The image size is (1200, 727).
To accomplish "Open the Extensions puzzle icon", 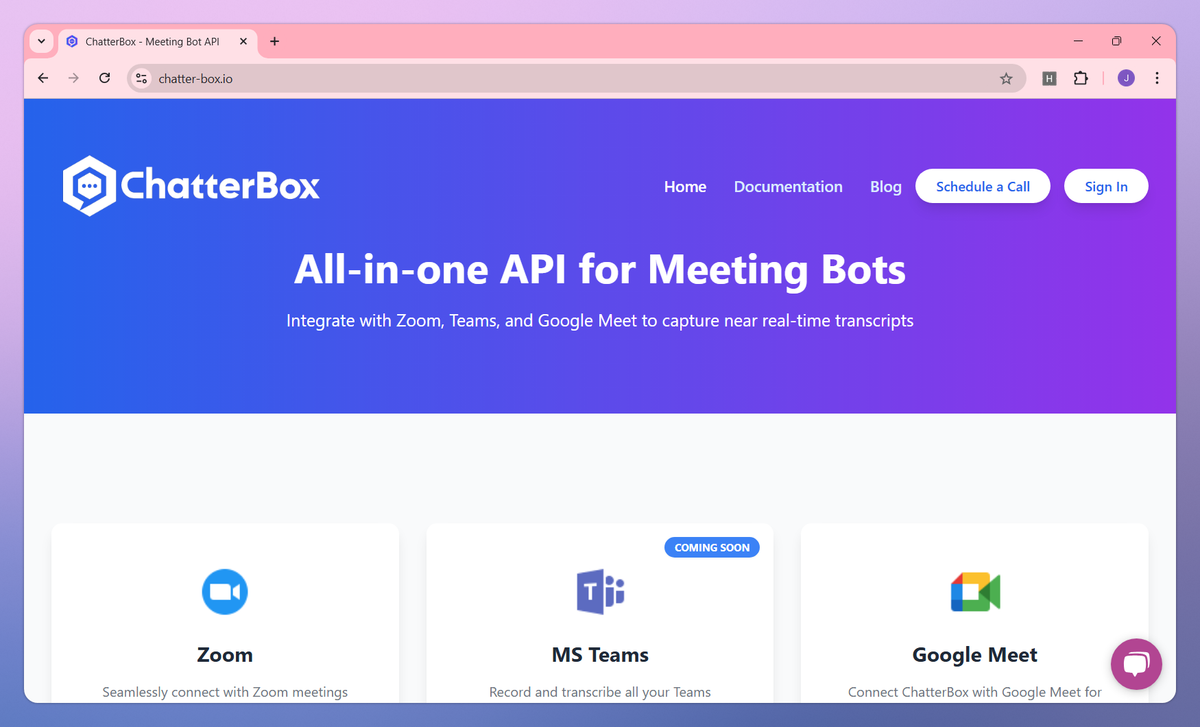I will coord(1081,78).
